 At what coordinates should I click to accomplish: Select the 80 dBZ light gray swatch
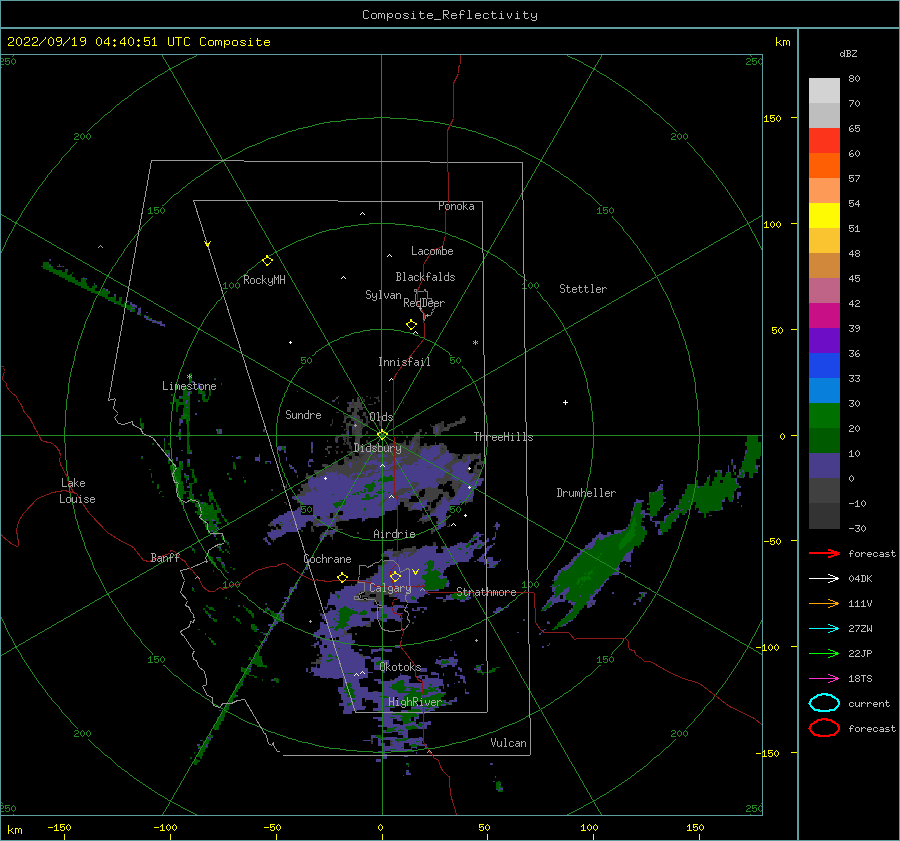point(824,90)
